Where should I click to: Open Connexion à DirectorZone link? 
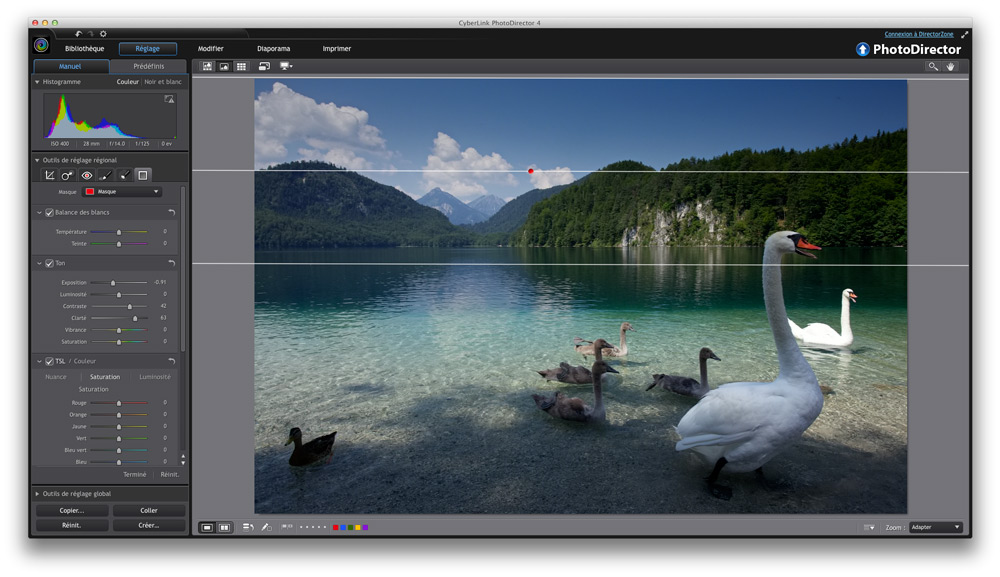tap(918, 34)
